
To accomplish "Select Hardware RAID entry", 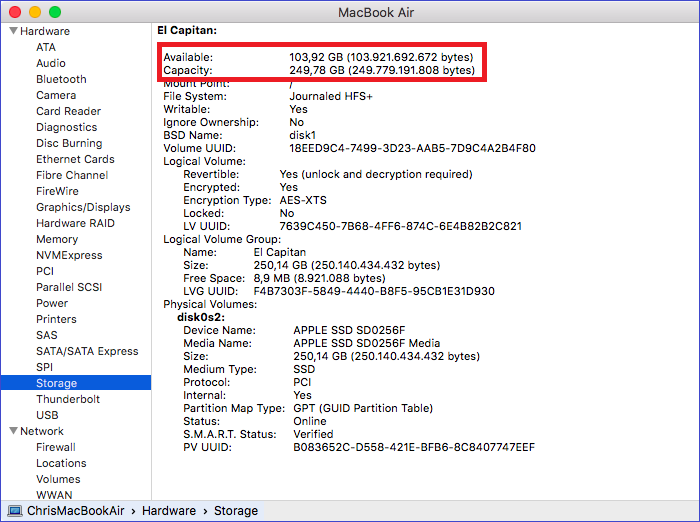I will pos(75,223).
